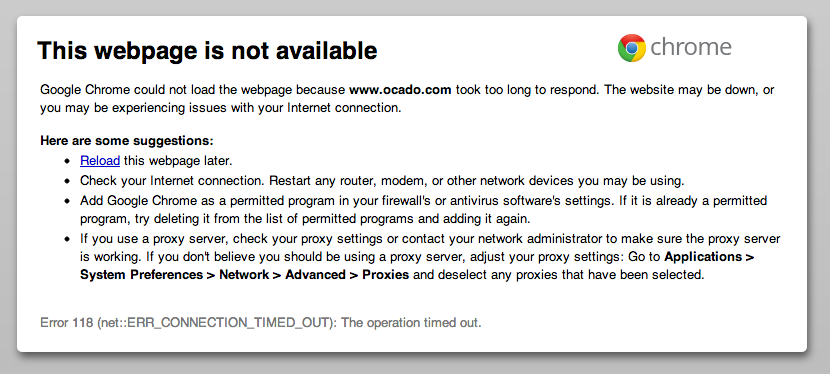Click the bullet before 'Add Google Chrome'
830x374 pixels.
67,201
